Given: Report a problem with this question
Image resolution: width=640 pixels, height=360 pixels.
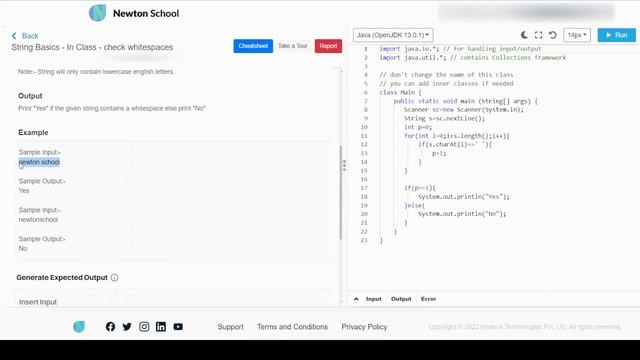Looking at the screenshot, I should [328, 46].
